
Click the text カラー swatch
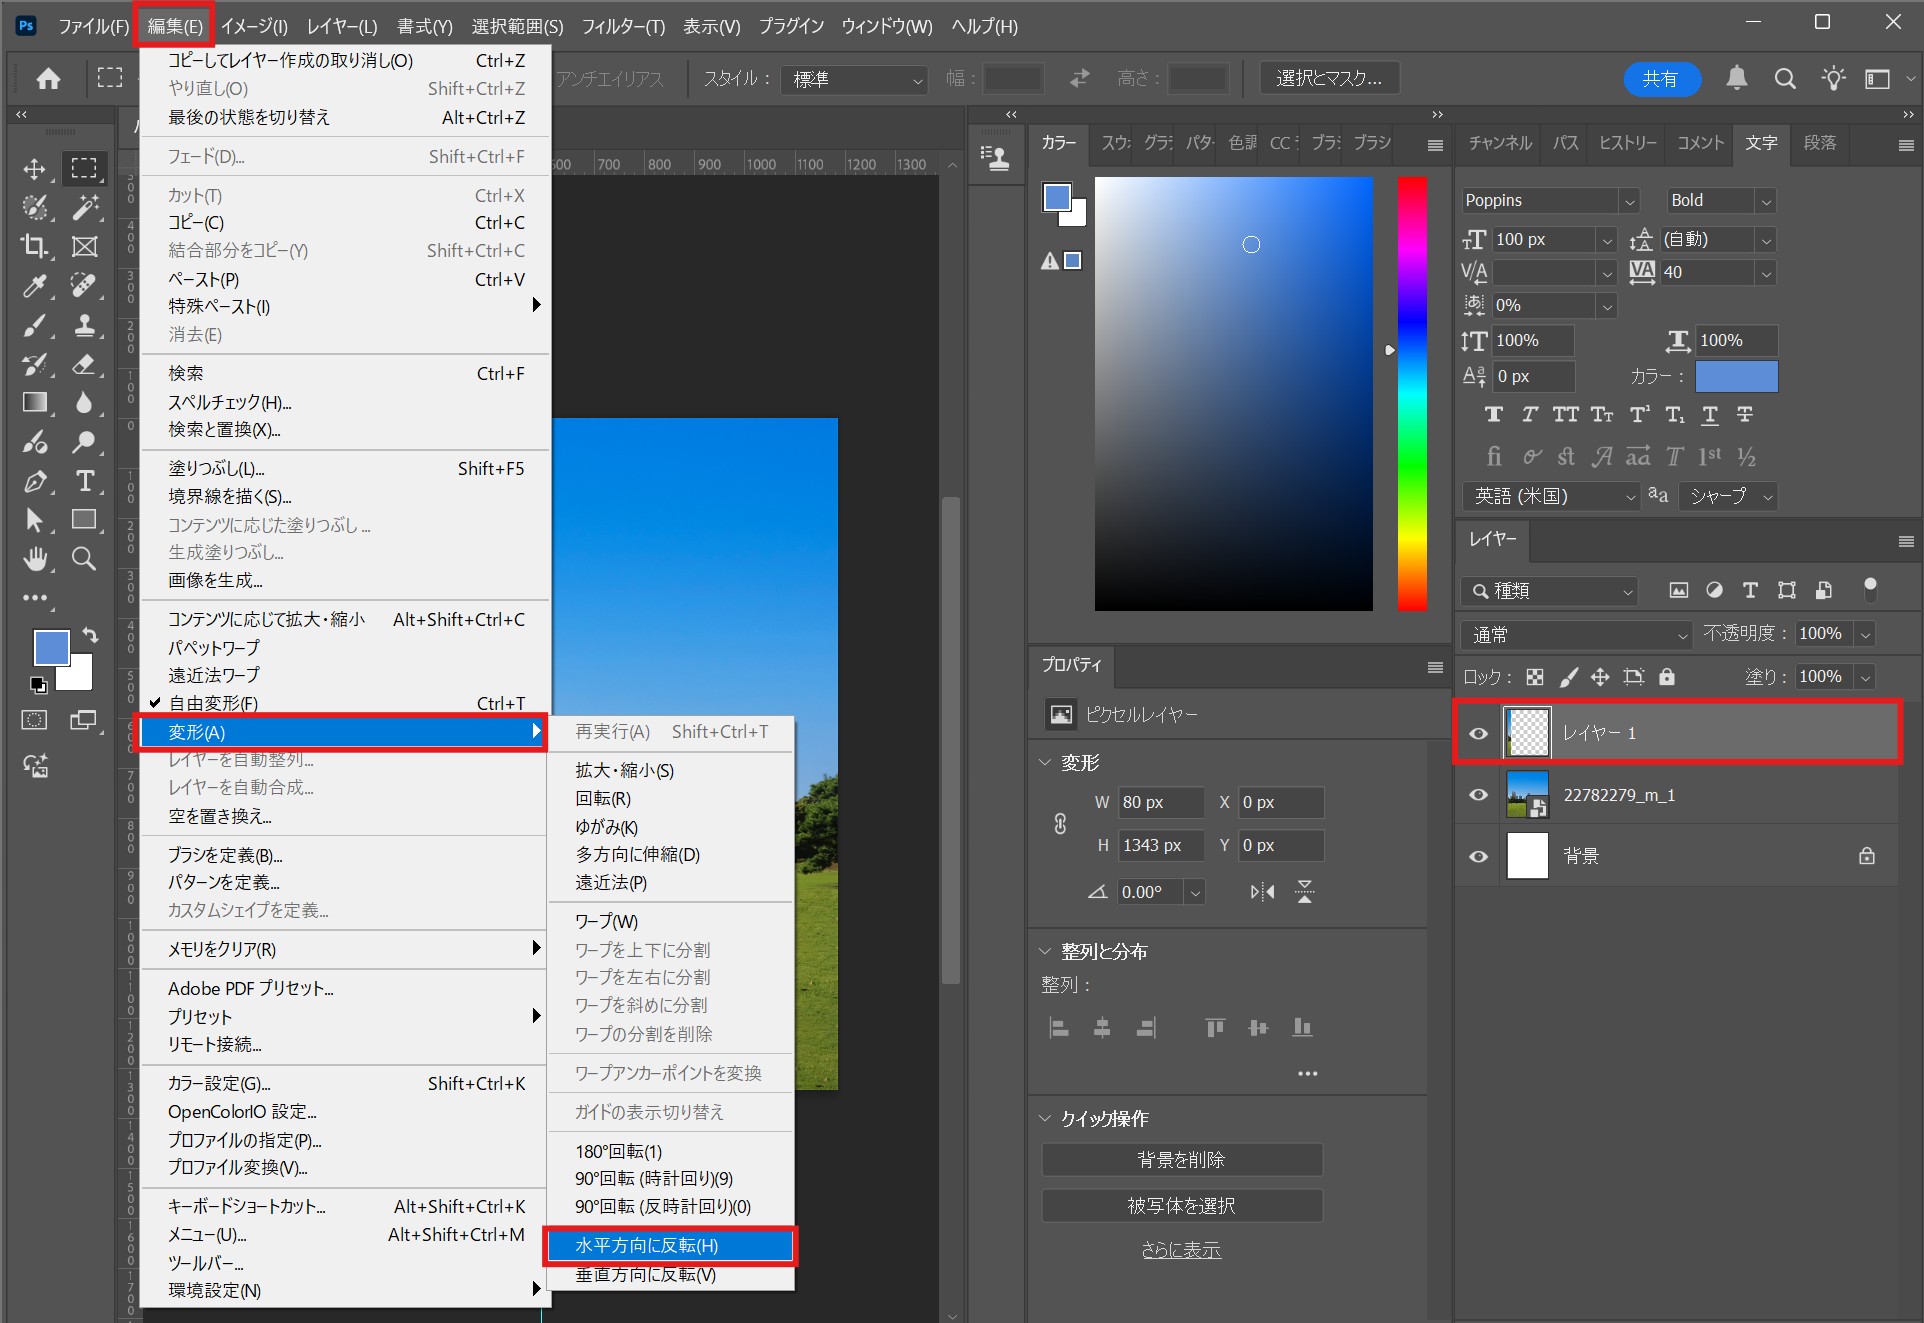[x=1736, y=377]
